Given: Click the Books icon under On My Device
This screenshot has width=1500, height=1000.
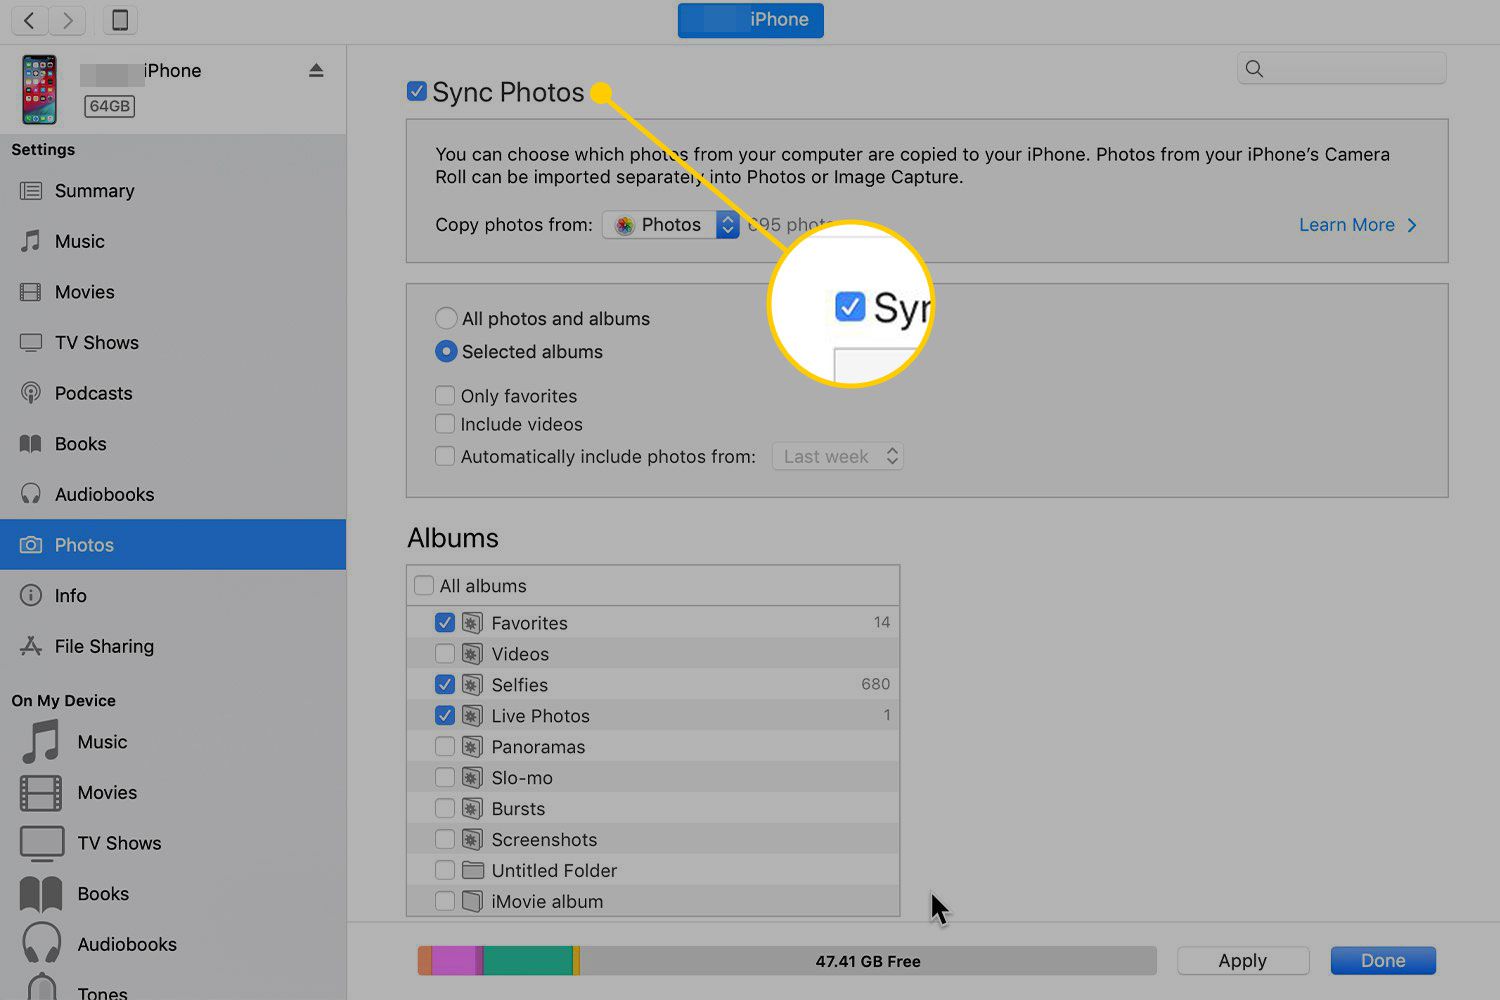Looking at the screenshot, I should [41, 894].
